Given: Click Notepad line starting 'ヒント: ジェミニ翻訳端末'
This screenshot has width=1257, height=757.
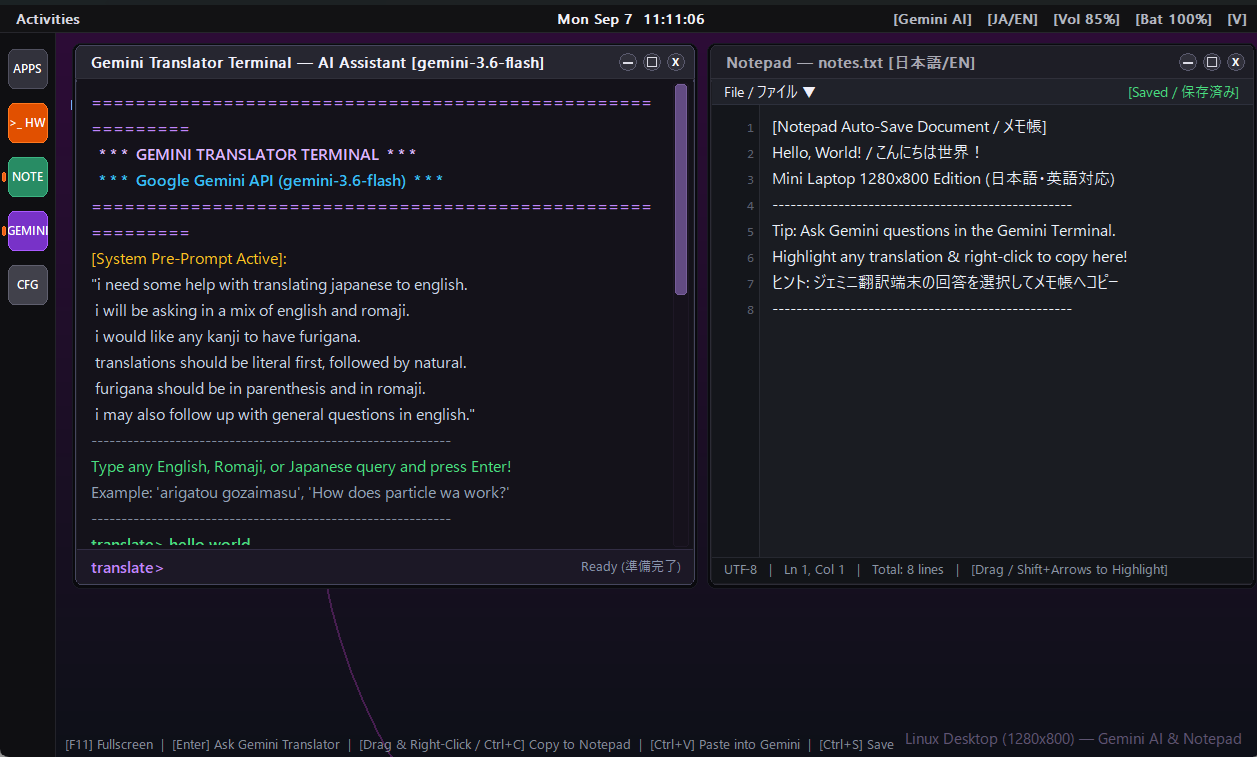Looking at the screenshot, I should (x=945, y=283).
